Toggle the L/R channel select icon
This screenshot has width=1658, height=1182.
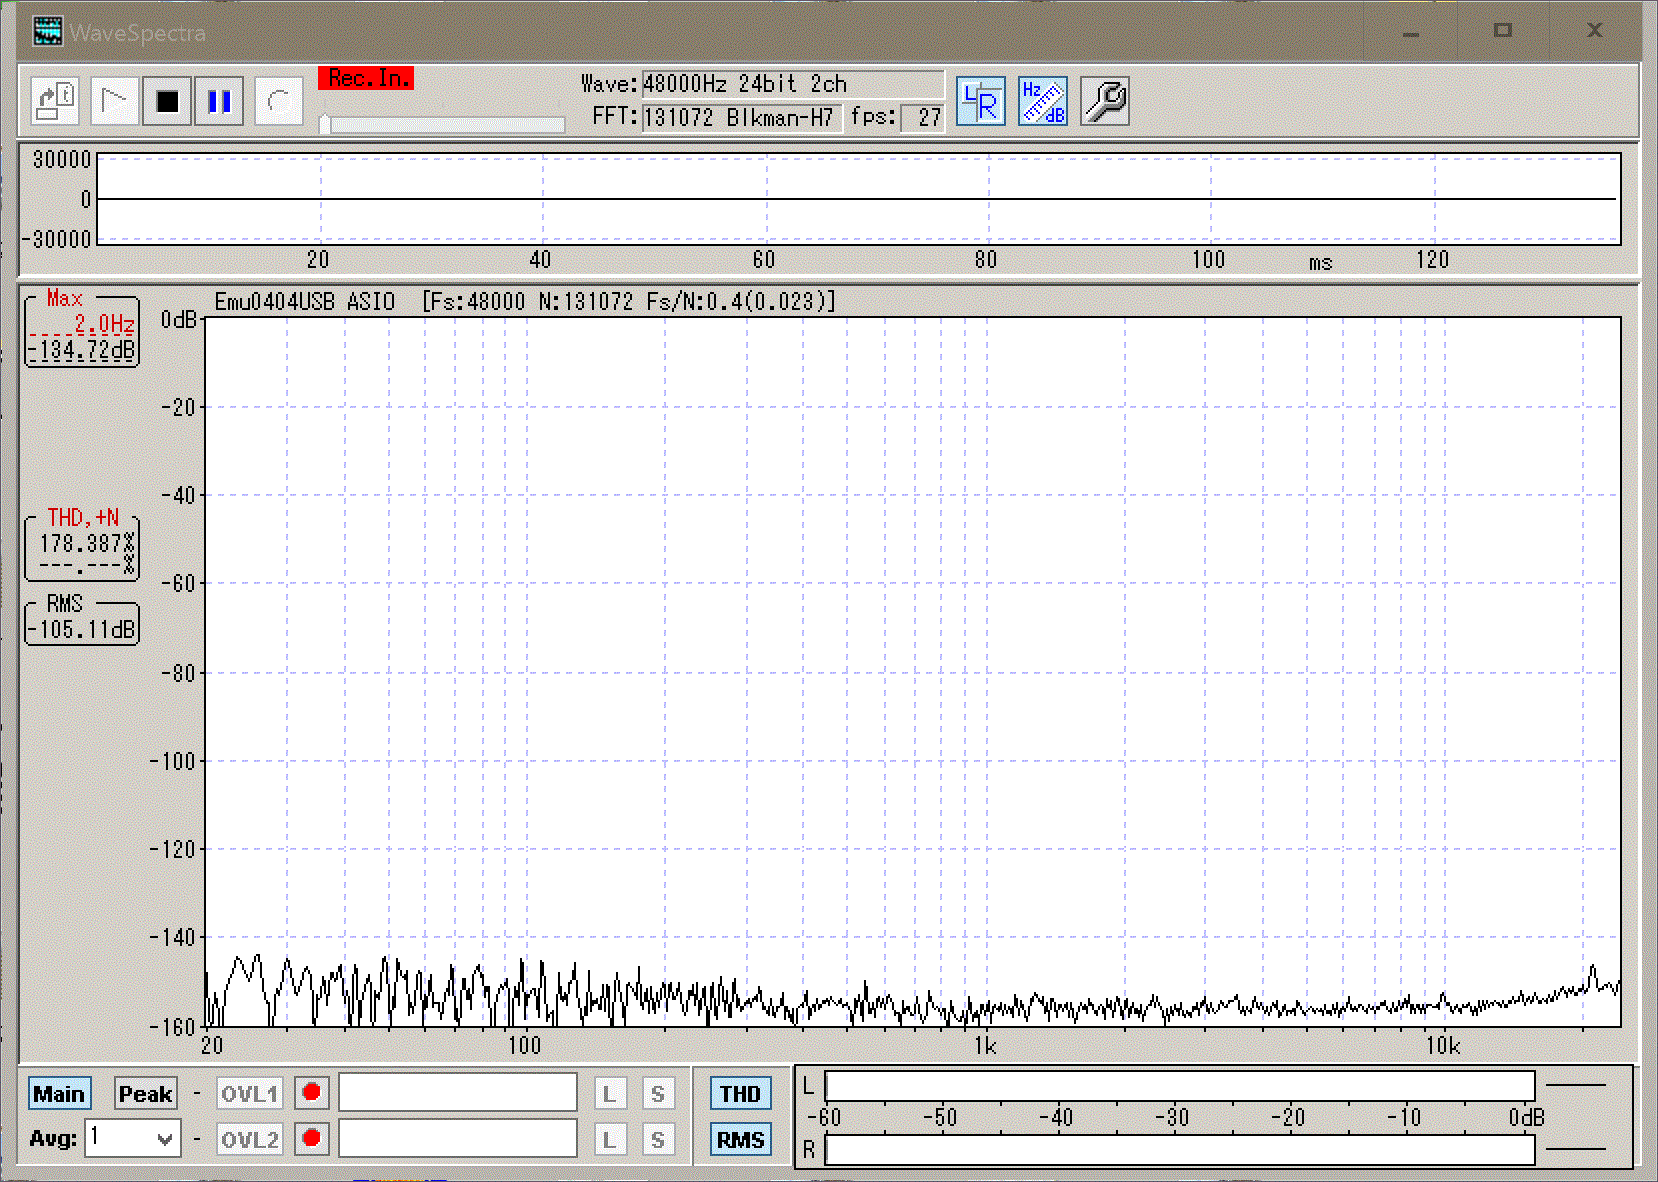coord(980,101)
